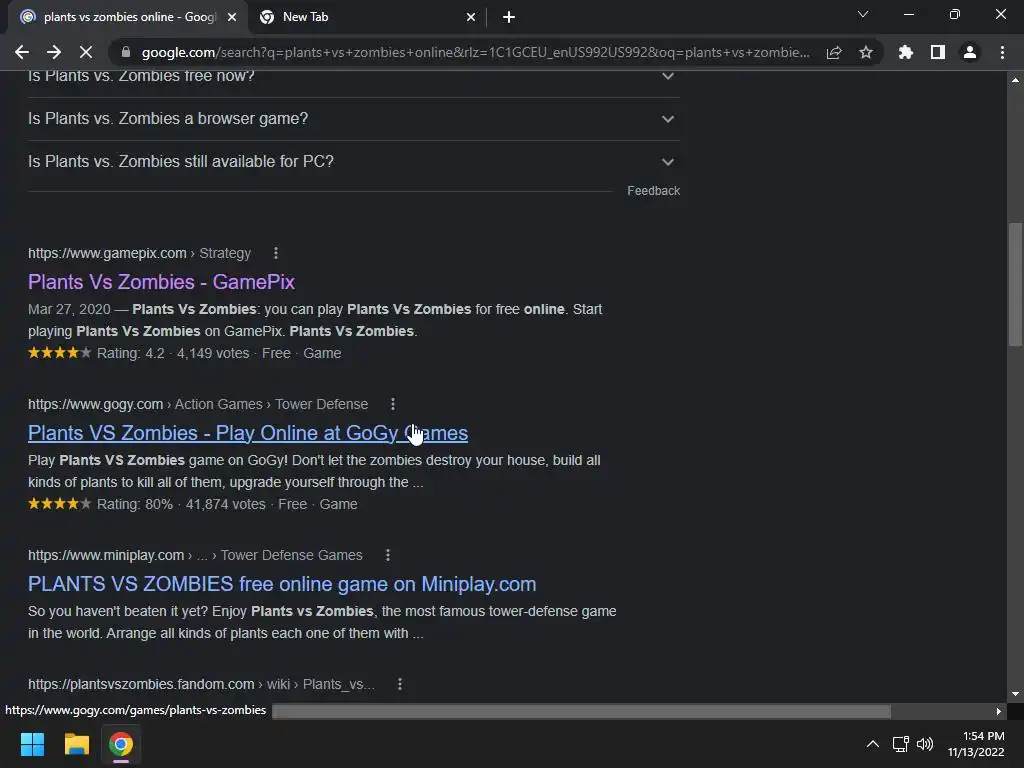The image size is (1024, 768).
Task: Click the gamepix.com URL breadcrumb
Action: tap(139, 253)
